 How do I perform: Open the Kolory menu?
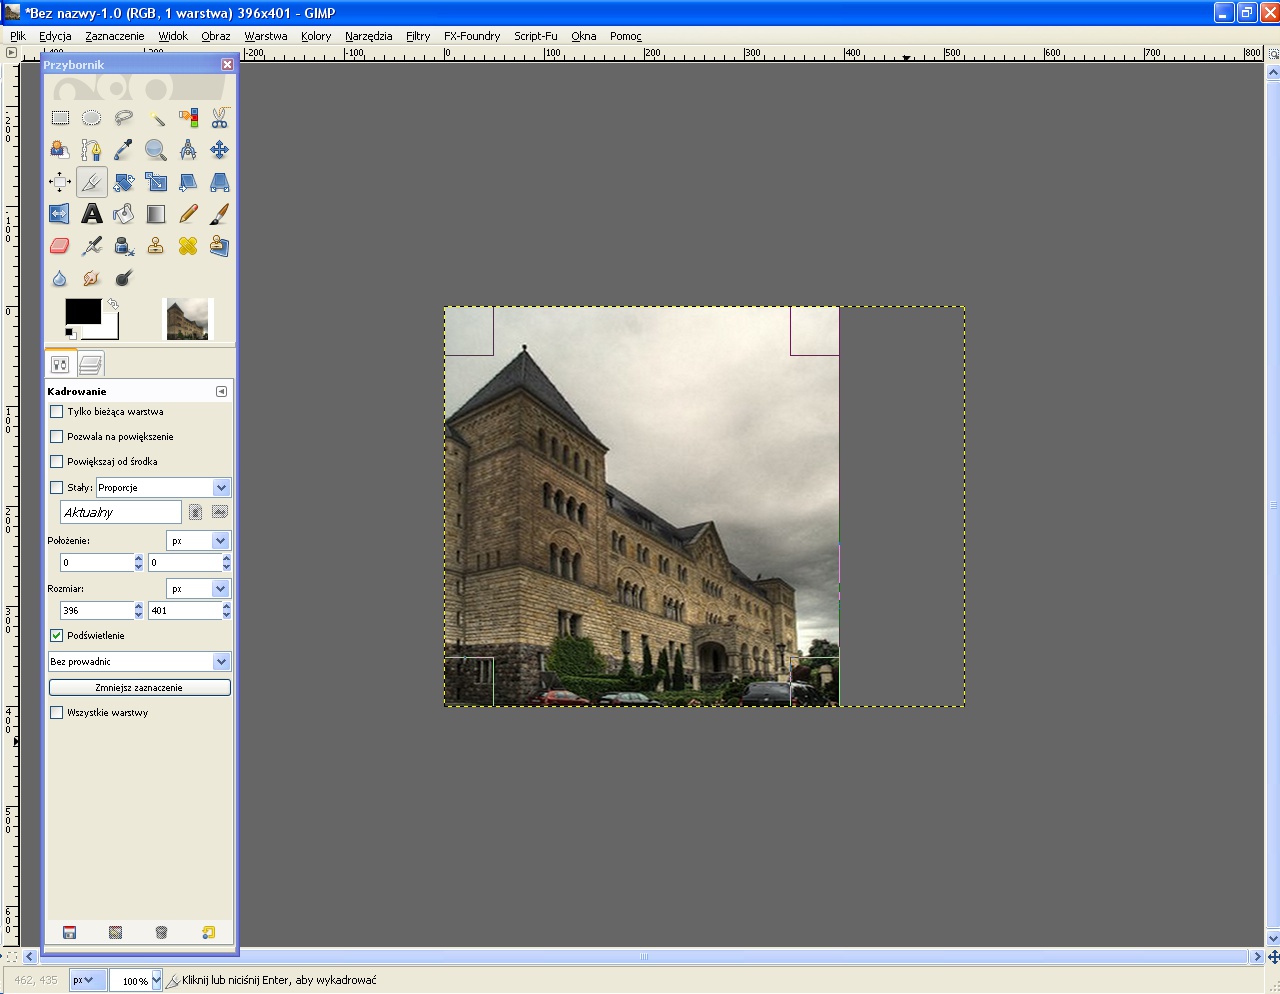(316, 36)
